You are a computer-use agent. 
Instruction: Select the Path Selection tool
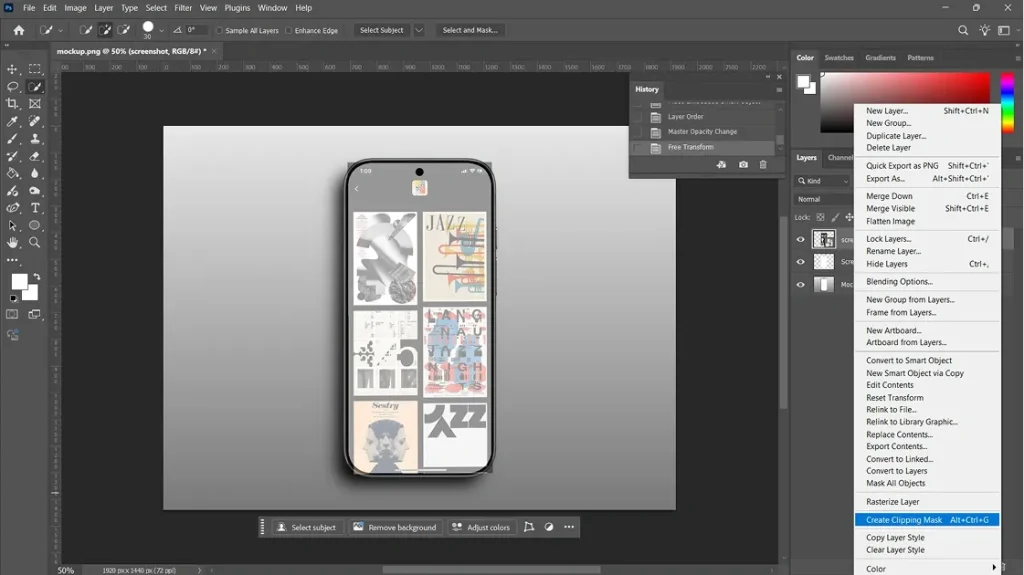12,225
